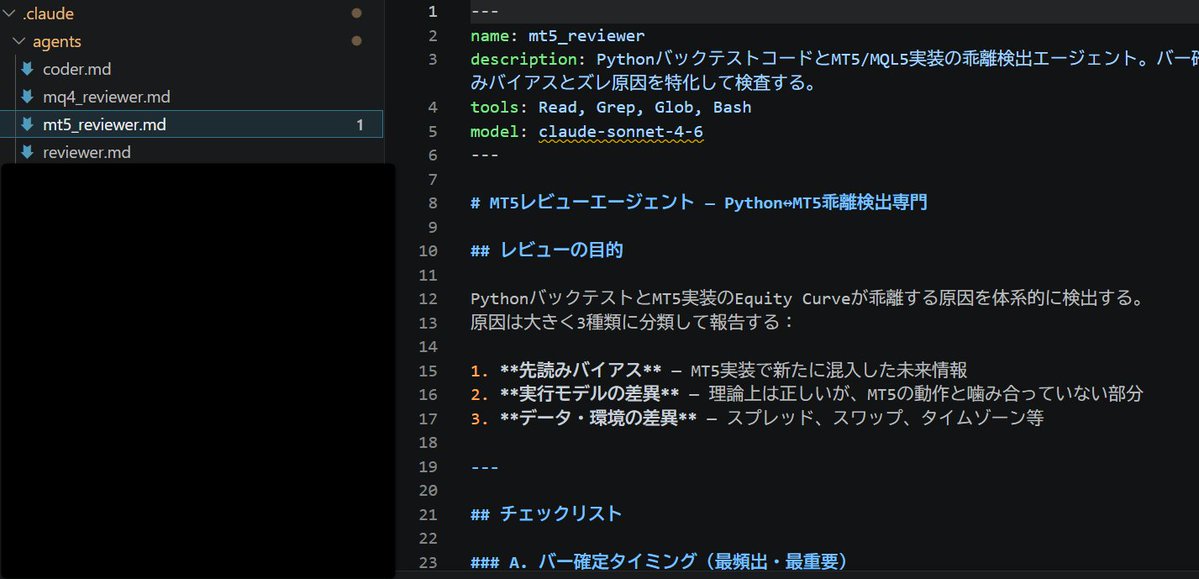Click the bold 'データ・環境の差異' list item
The width and height of the screenshot is (1199, 579).
click(598, 418)
